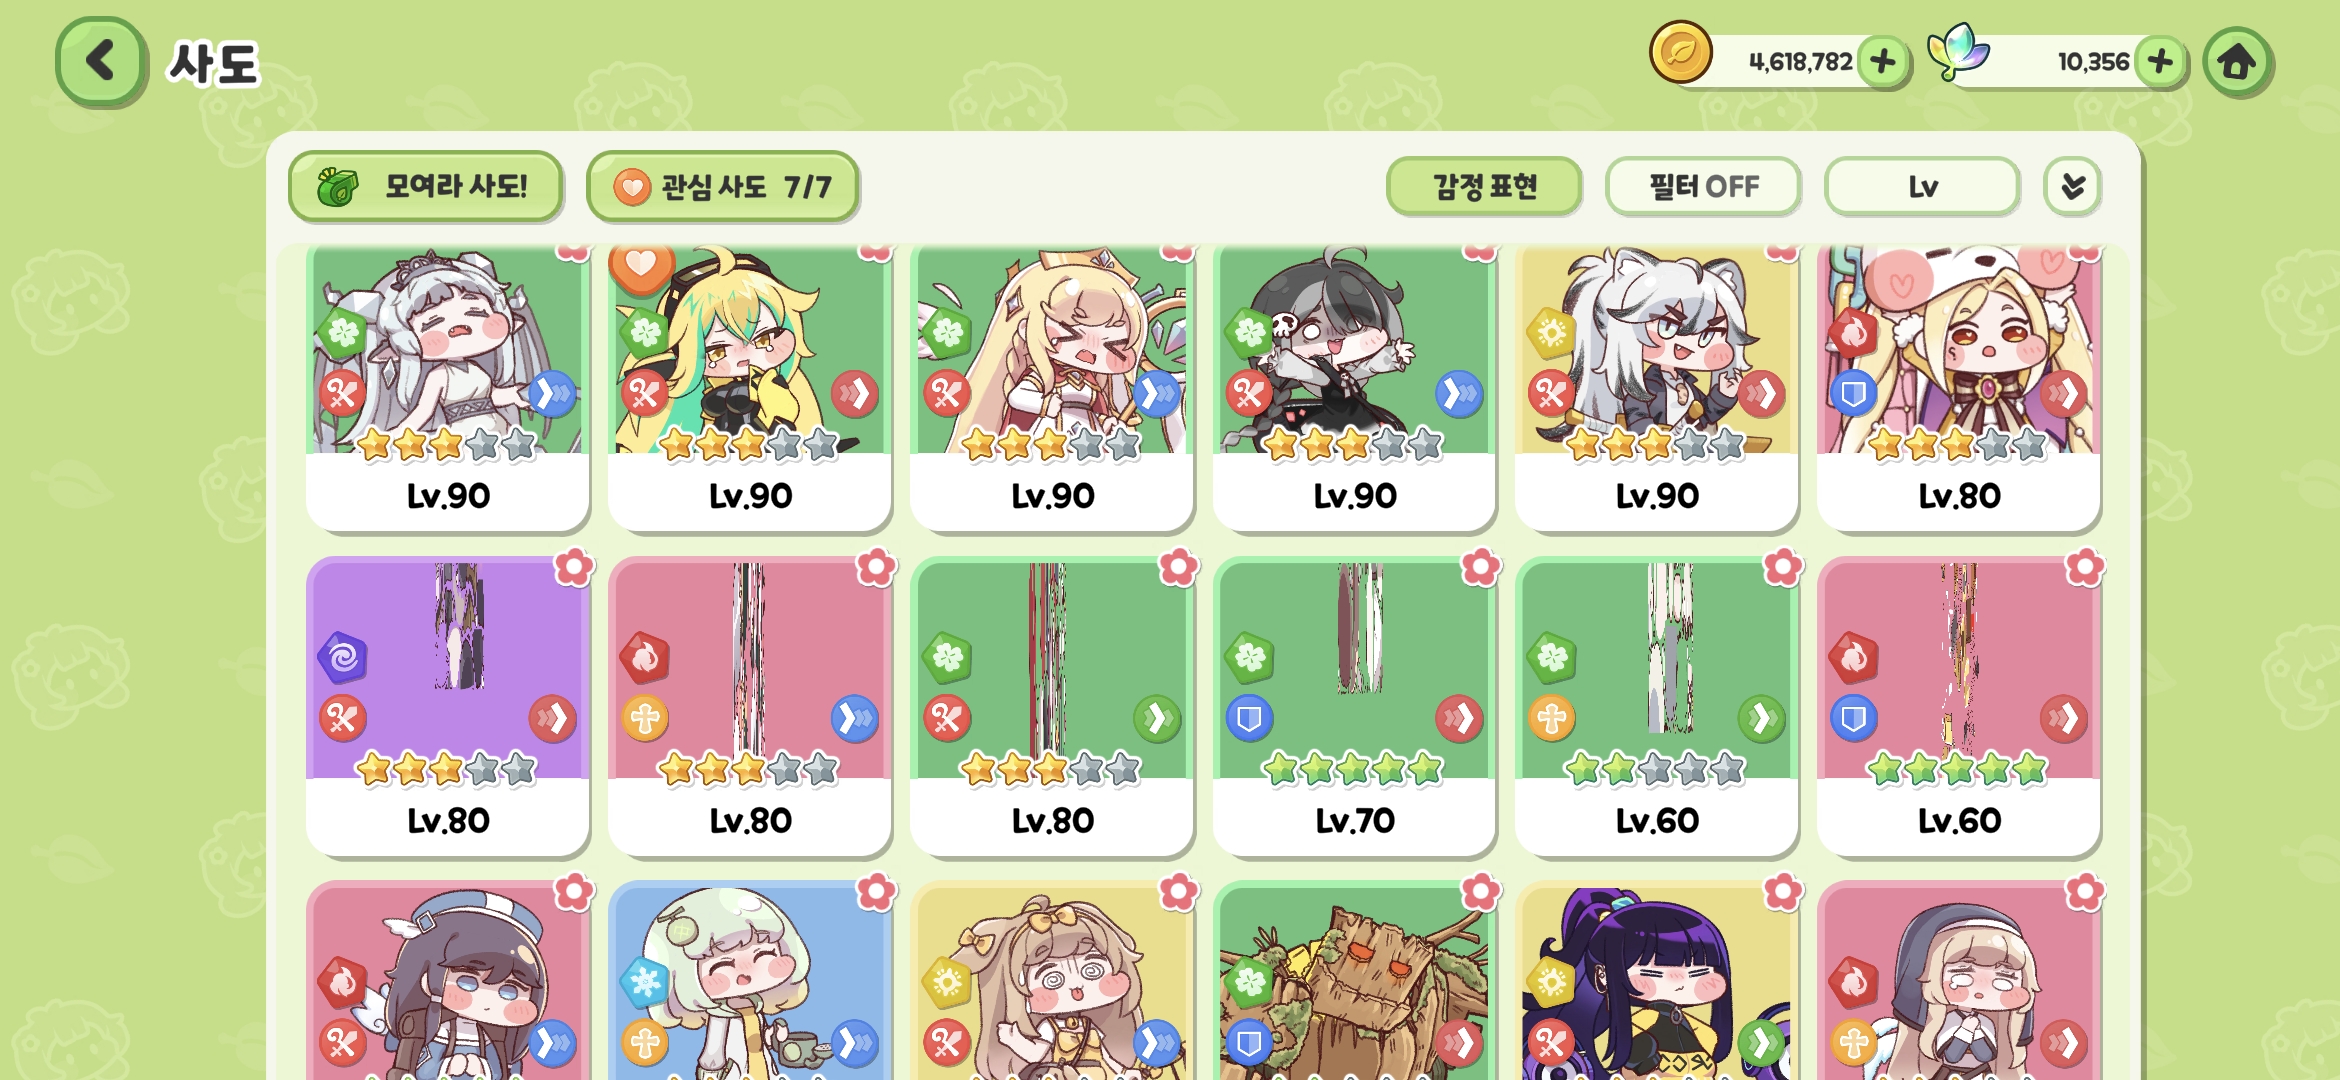Viewport: 2340px width, 1080px height.
Task: Add butterfly gems with plus icon
Action: [x=2160, y=61]
